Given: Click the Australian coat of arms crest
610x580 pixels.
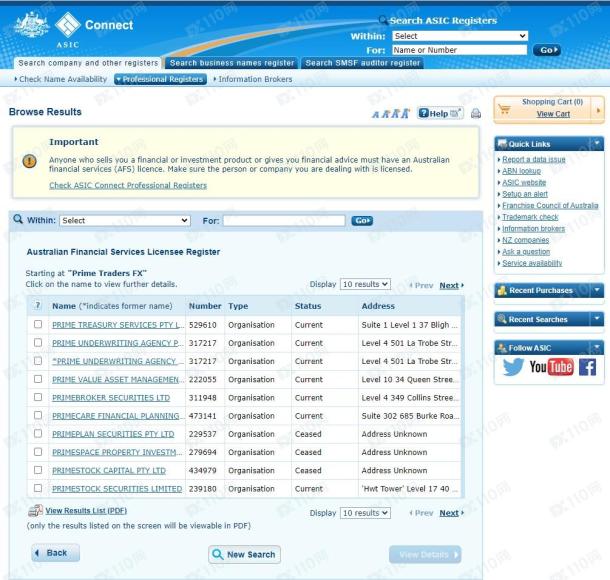Looking at the screenshot, I should click(x=32, y=25).
